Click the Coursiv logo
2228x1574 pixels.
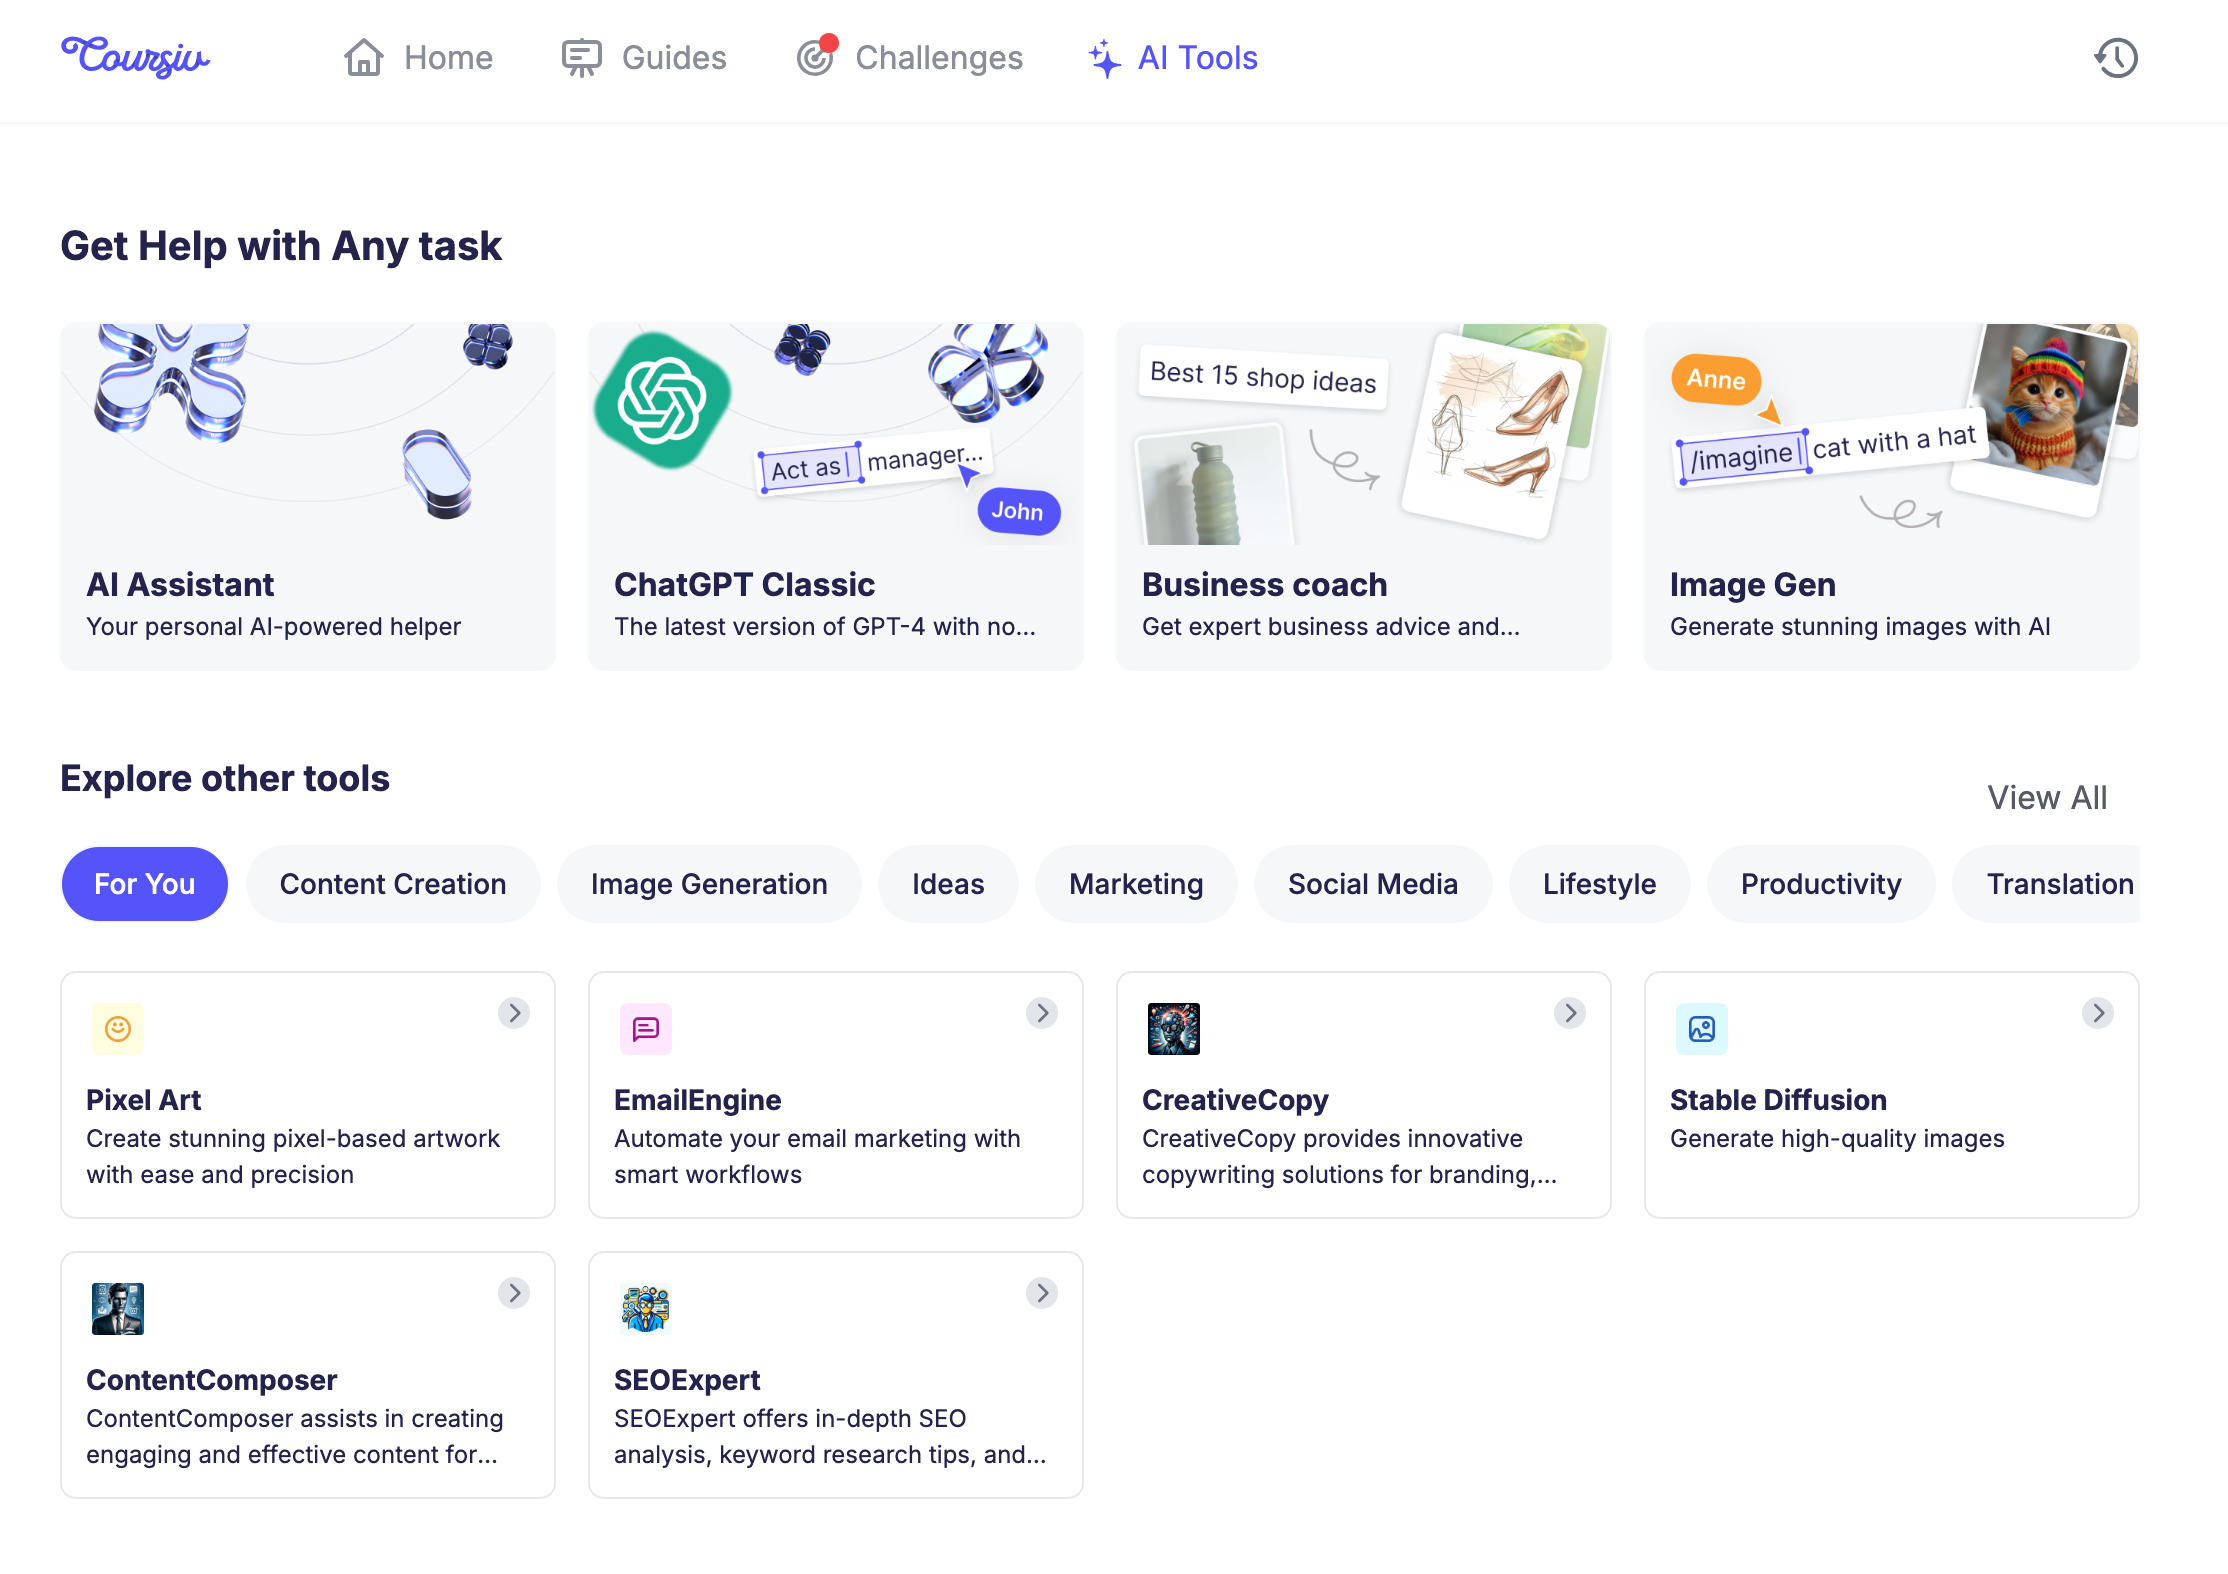136,57
